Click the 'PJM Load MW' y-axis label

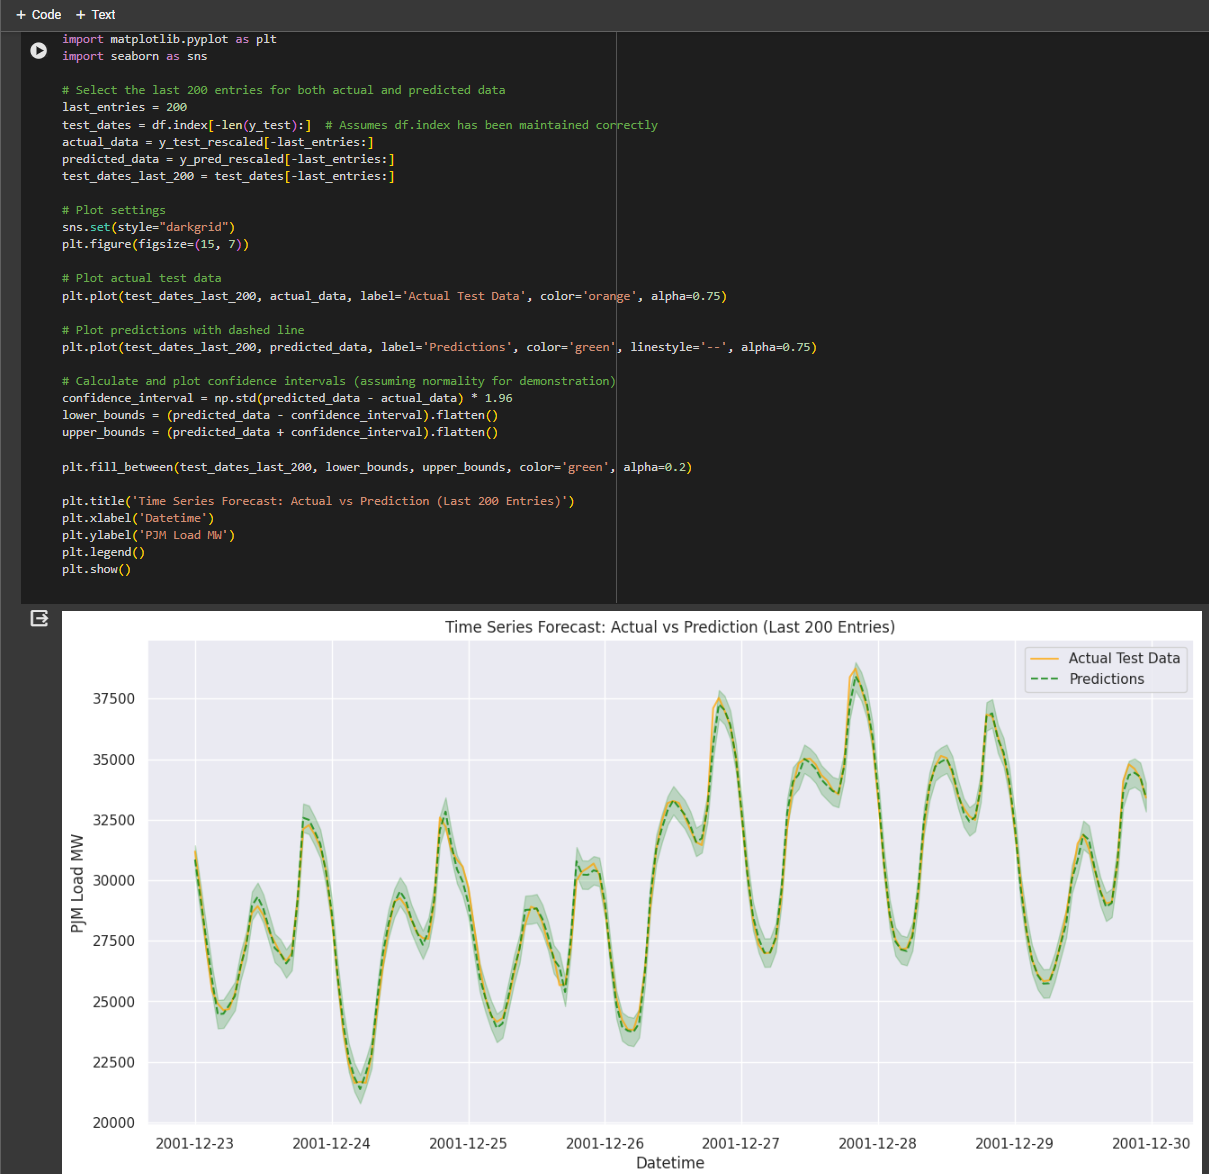pos(77,883)
